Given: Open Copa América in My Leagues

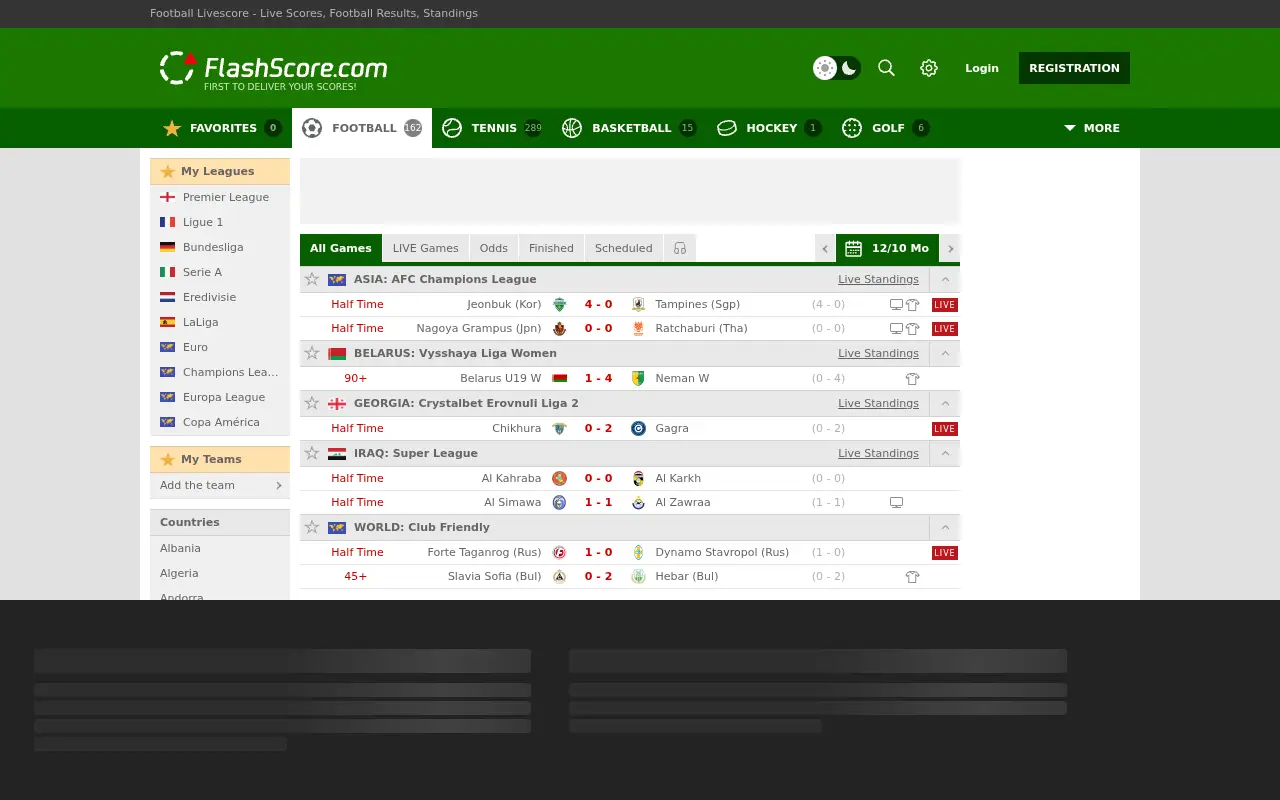Looking at the screenshot, I should [221, 422].
